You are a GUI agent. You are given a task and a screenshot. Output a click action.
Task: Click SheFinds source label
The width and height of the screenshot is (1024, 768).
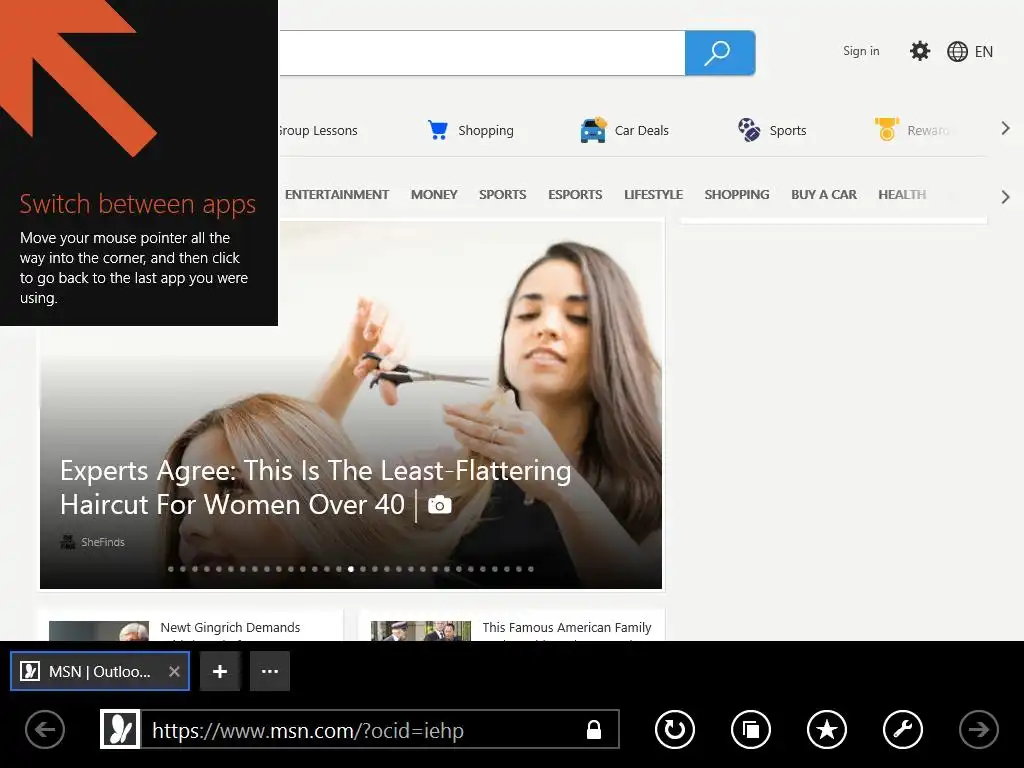click(x=103, y=542)
